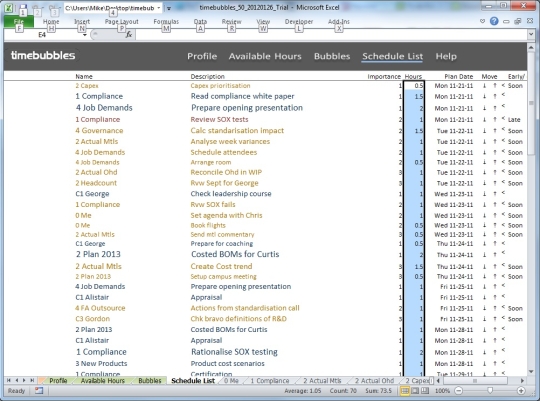Screen dimensions: 540x401
Task: Click the zoom out minus icon
Action: (x=458, y=391)
